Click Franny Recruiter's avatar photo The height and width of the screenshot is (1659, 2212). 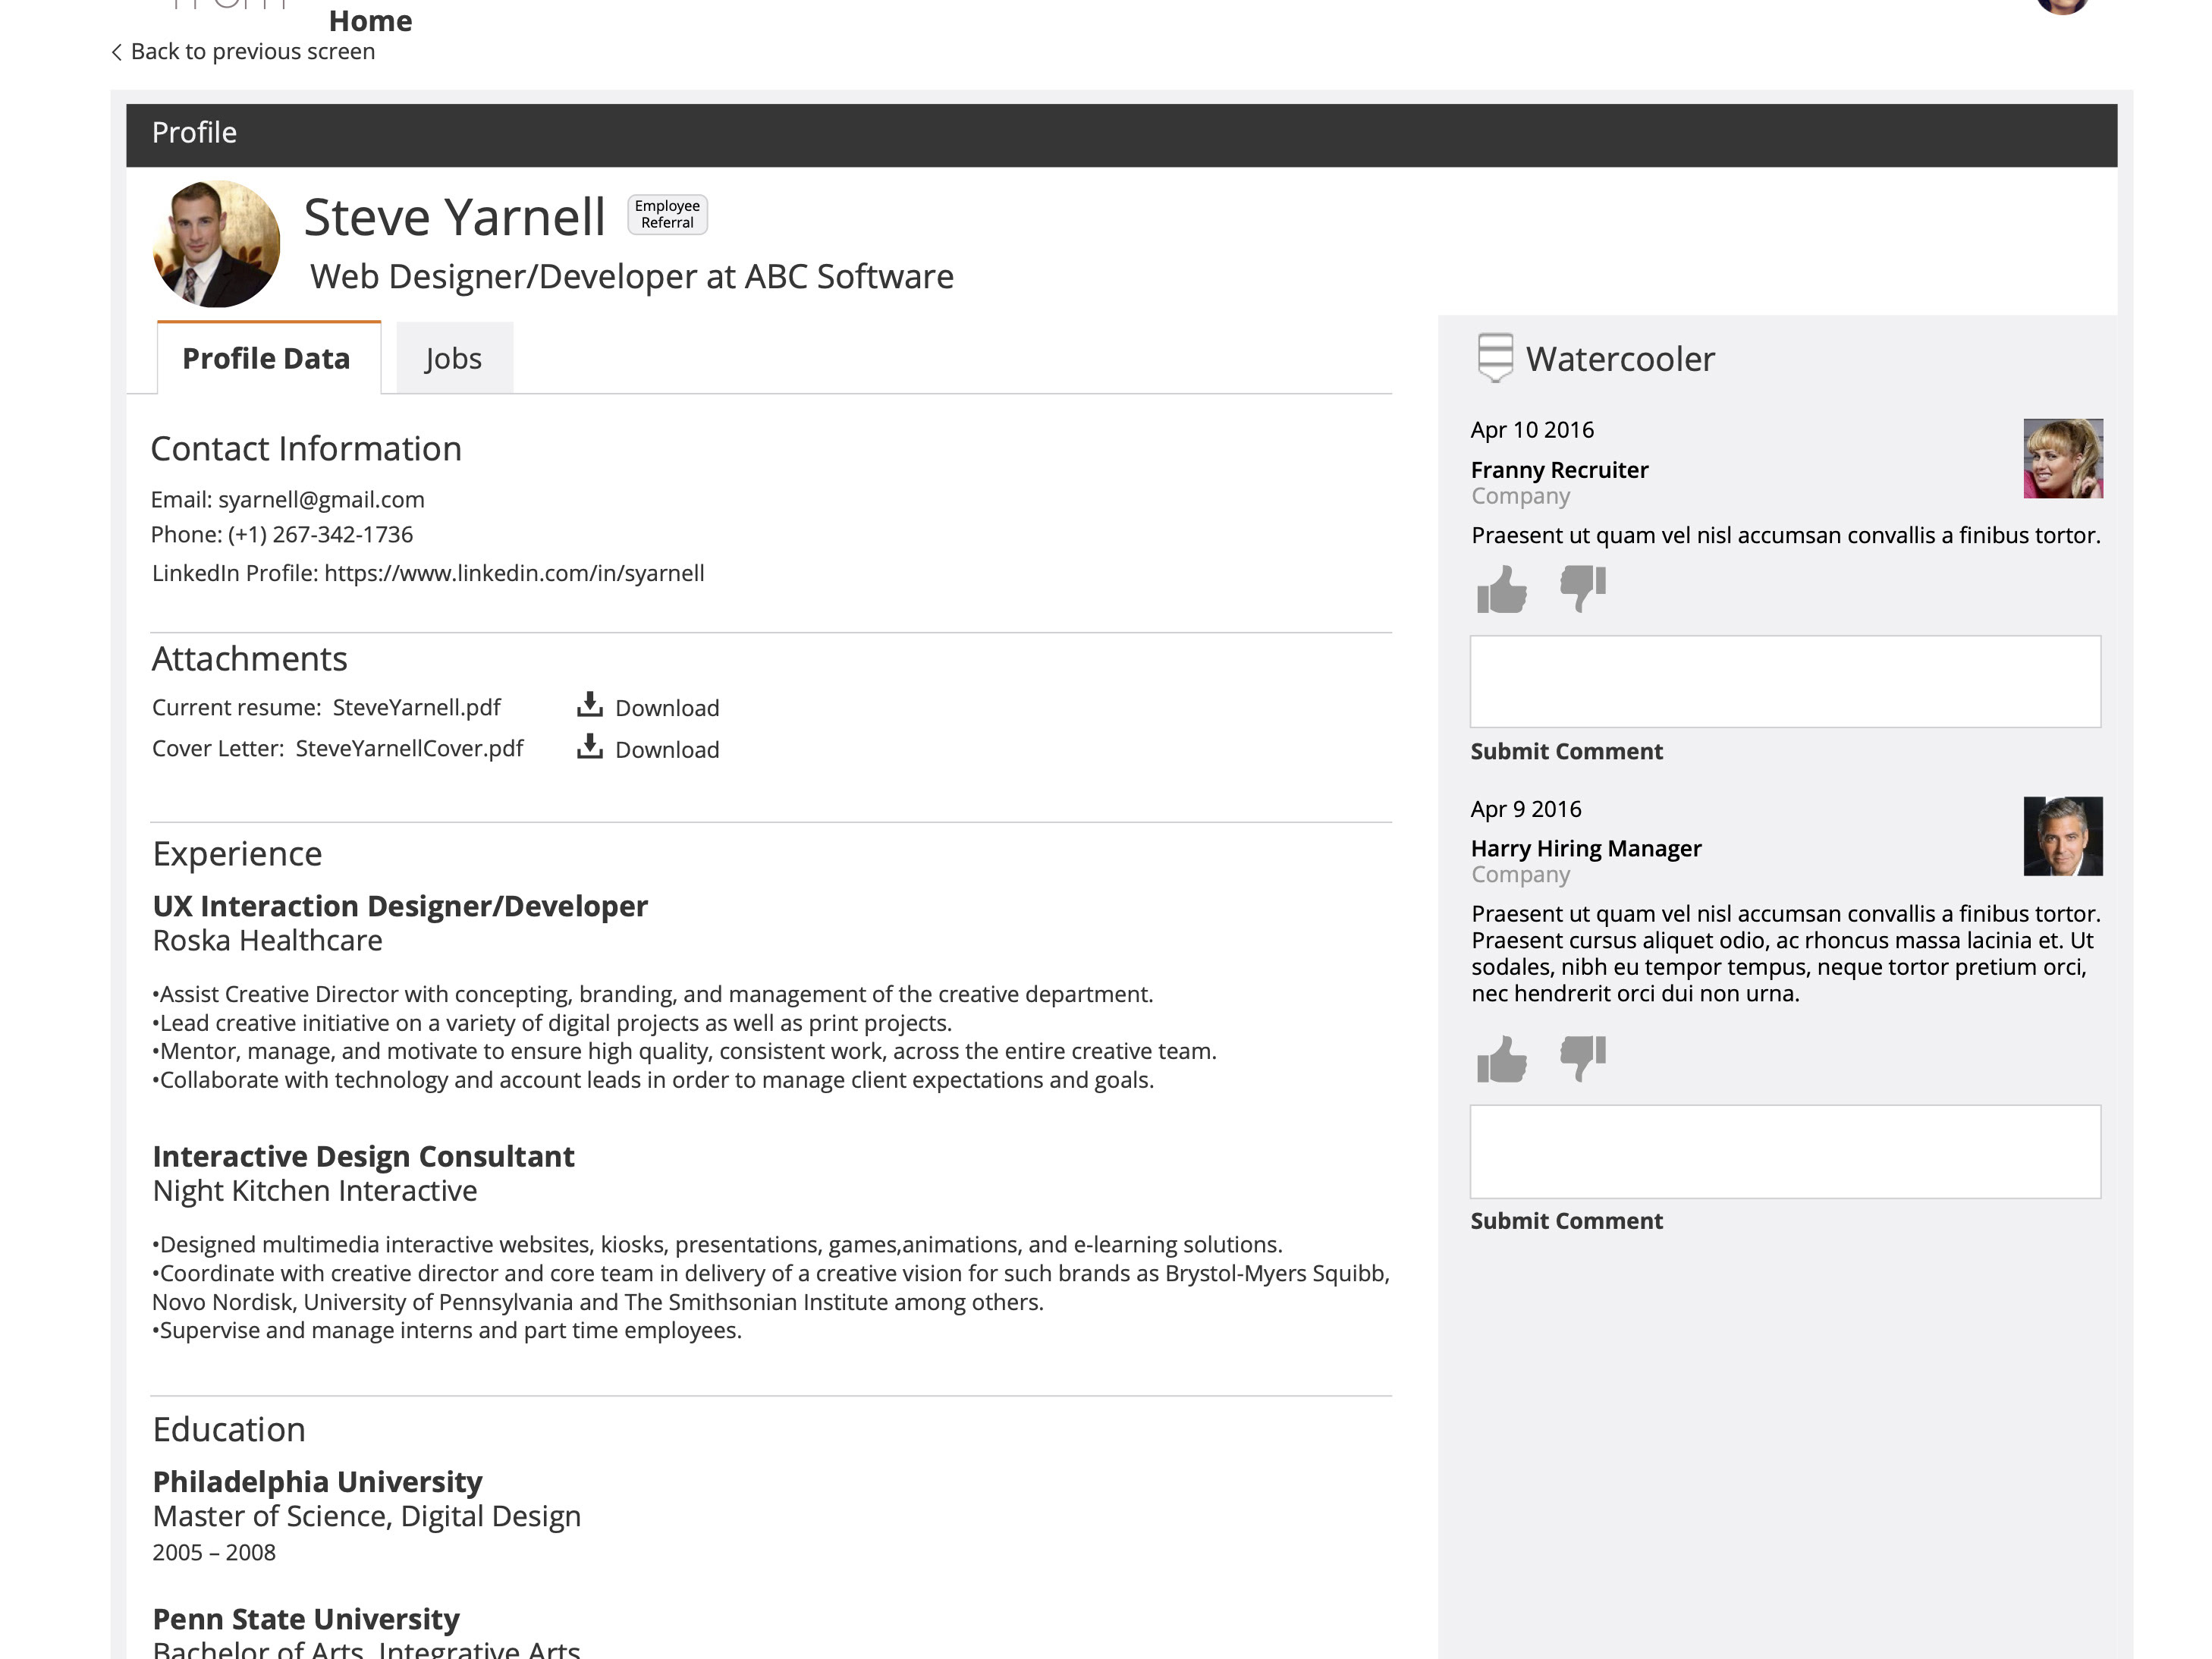click(2063, 458)
